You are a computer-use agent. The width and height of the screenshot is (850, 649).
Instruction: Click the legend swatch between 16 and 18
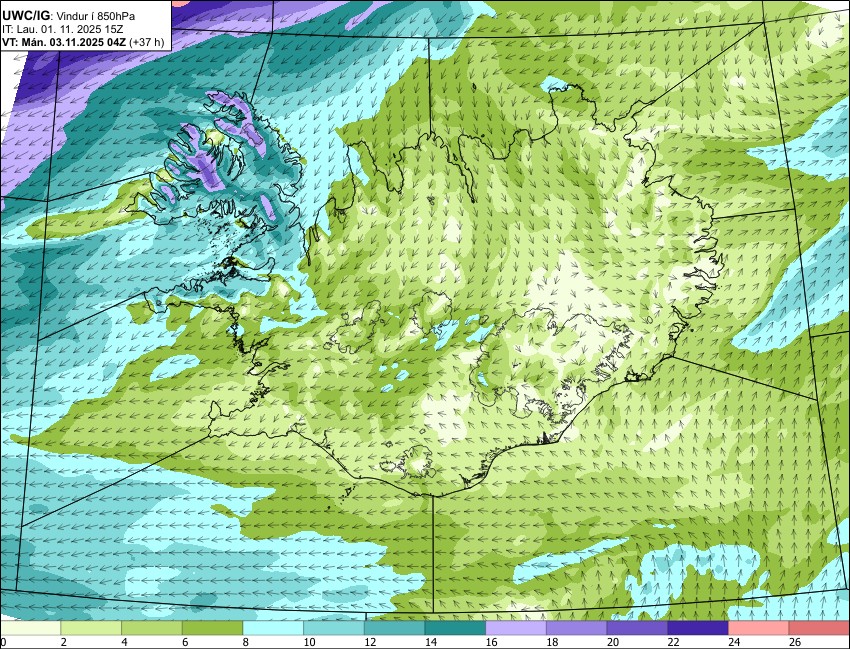tap(516, 628)
